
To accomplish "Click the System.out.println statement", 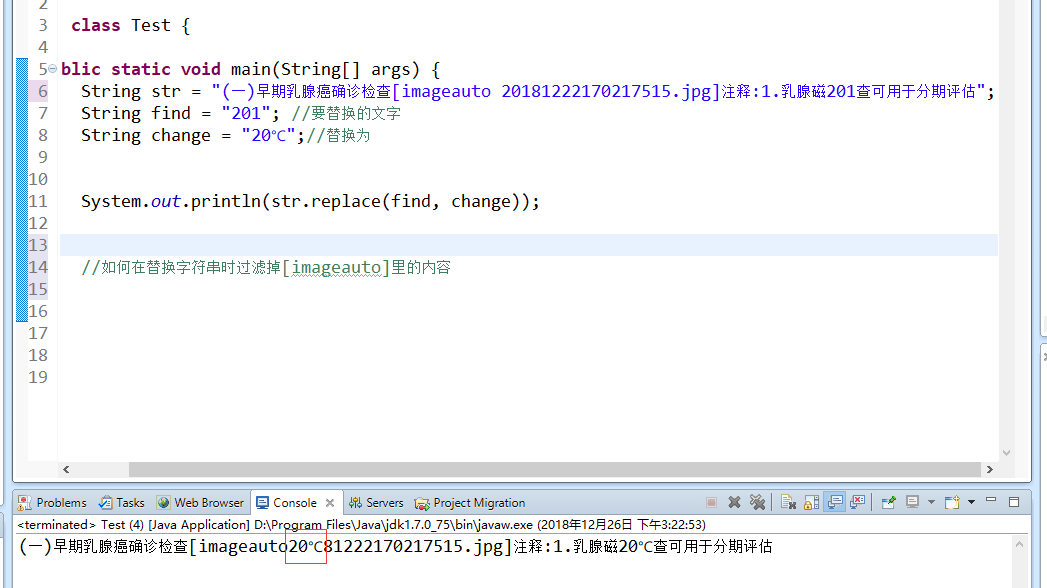I will (x=310, y=201).
